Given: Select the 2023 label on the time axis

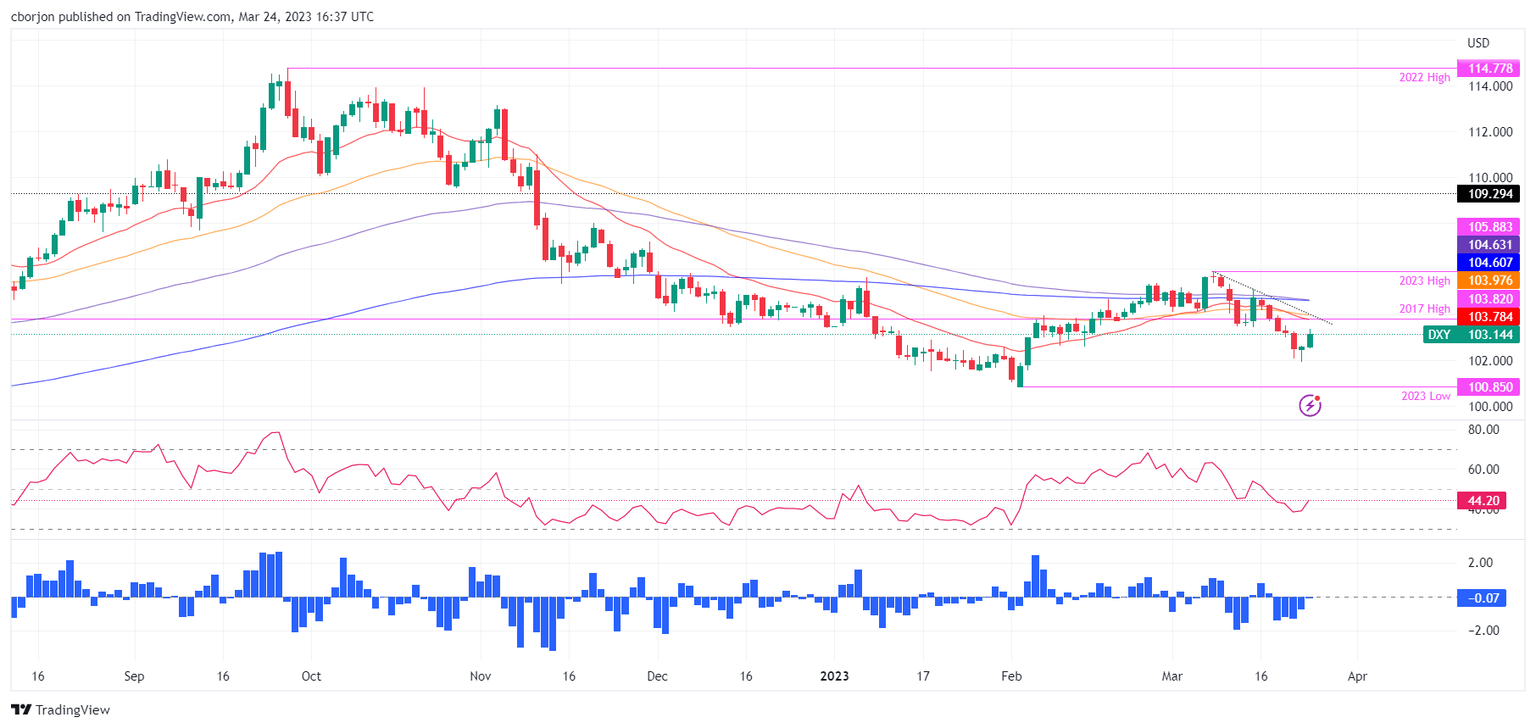Looking at the screenshot, I should pos(833,676).
